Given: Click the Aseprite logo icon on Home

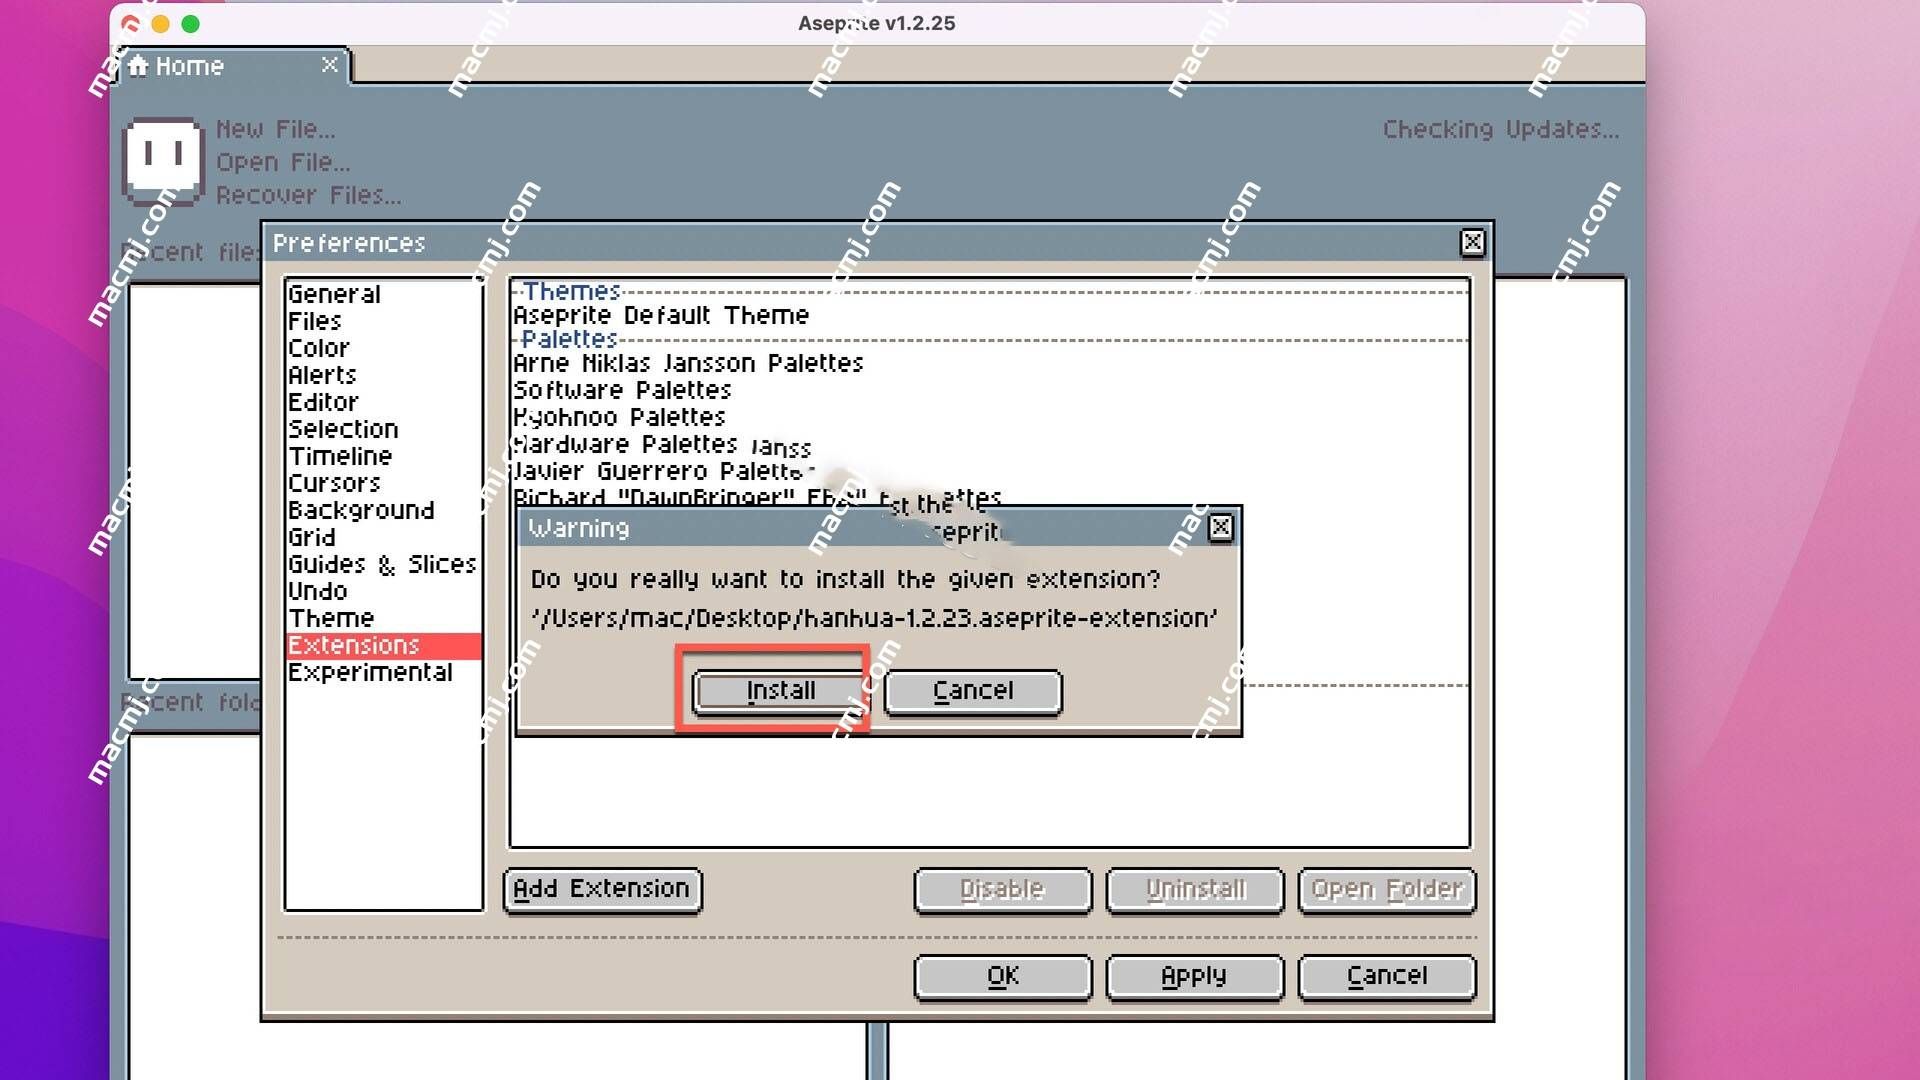Looking at the screenshot, I should point(162,160).
